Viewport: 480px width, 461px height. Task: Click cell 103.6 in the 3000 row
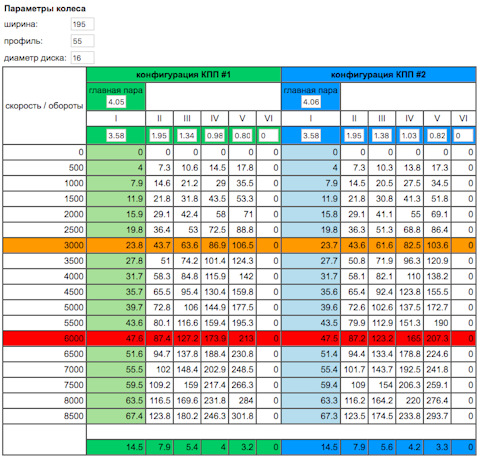[437, 245]
